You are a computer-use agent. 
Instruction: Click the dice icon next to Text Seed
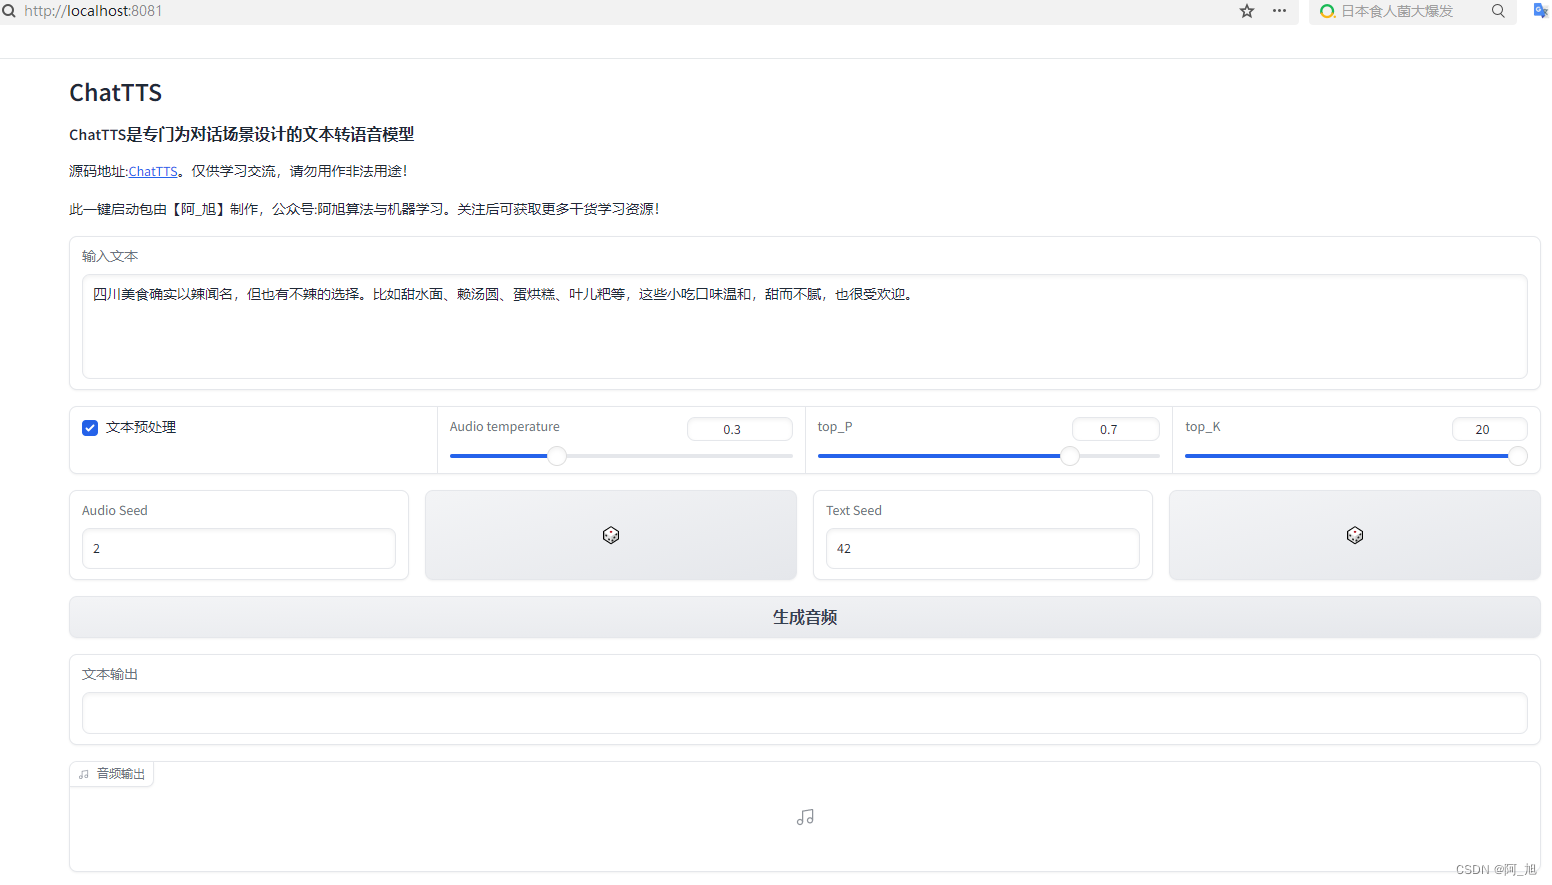pyautogui.click(x=1354, y=535)
